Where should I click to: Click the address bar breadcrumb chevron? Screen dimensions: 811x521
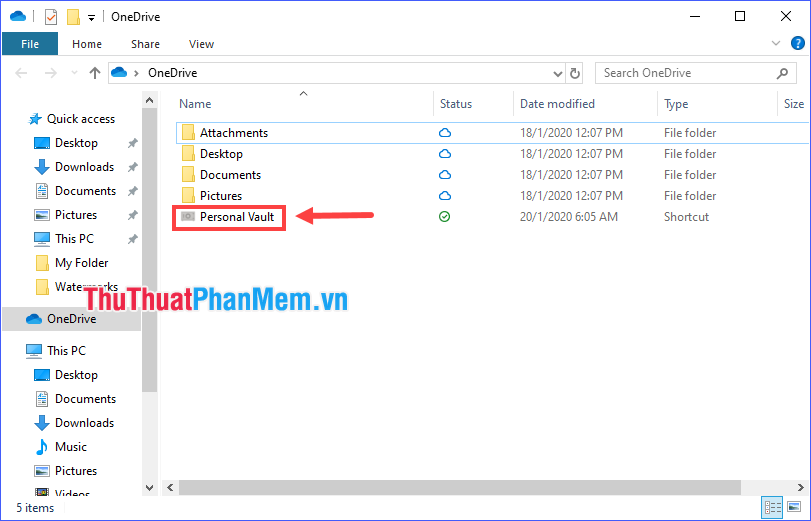[137, 73]
